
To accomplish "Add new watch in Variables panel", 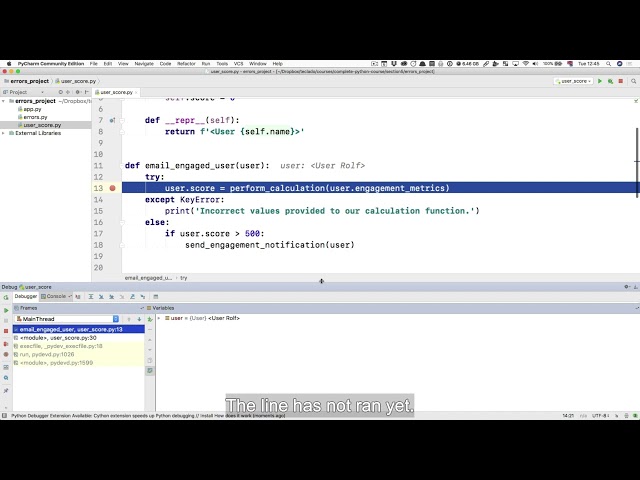I will pyautogui.click(x=150, y=319).
